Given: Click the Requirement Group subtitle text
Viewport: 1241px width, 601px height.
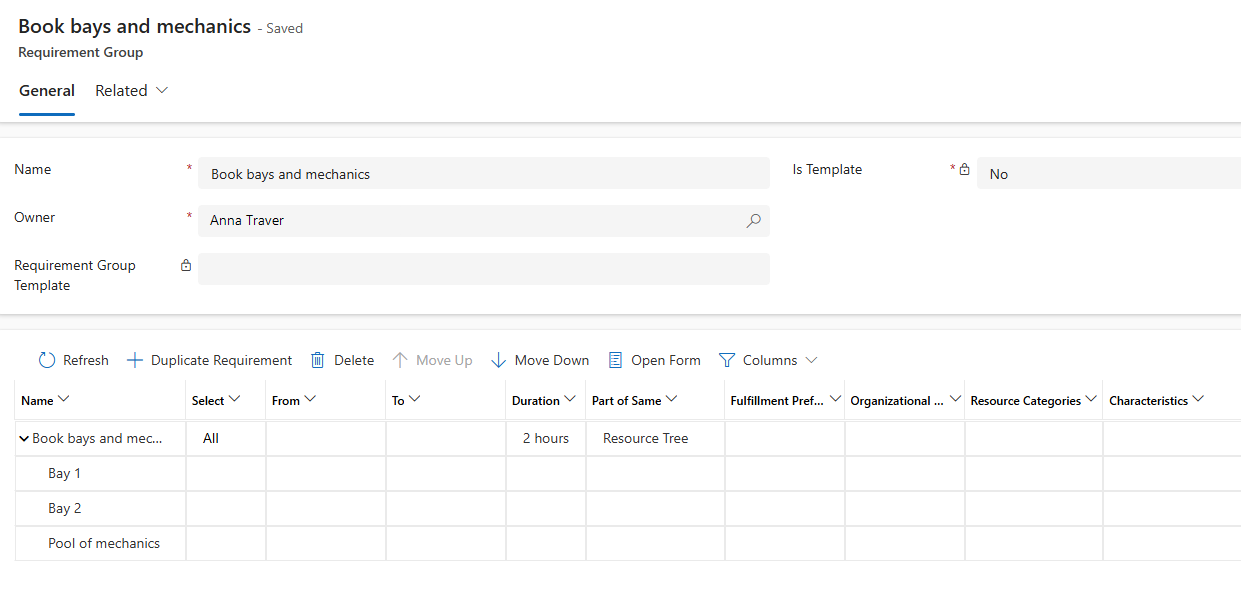Looking at the screenshot, I should tap(81, 53).
